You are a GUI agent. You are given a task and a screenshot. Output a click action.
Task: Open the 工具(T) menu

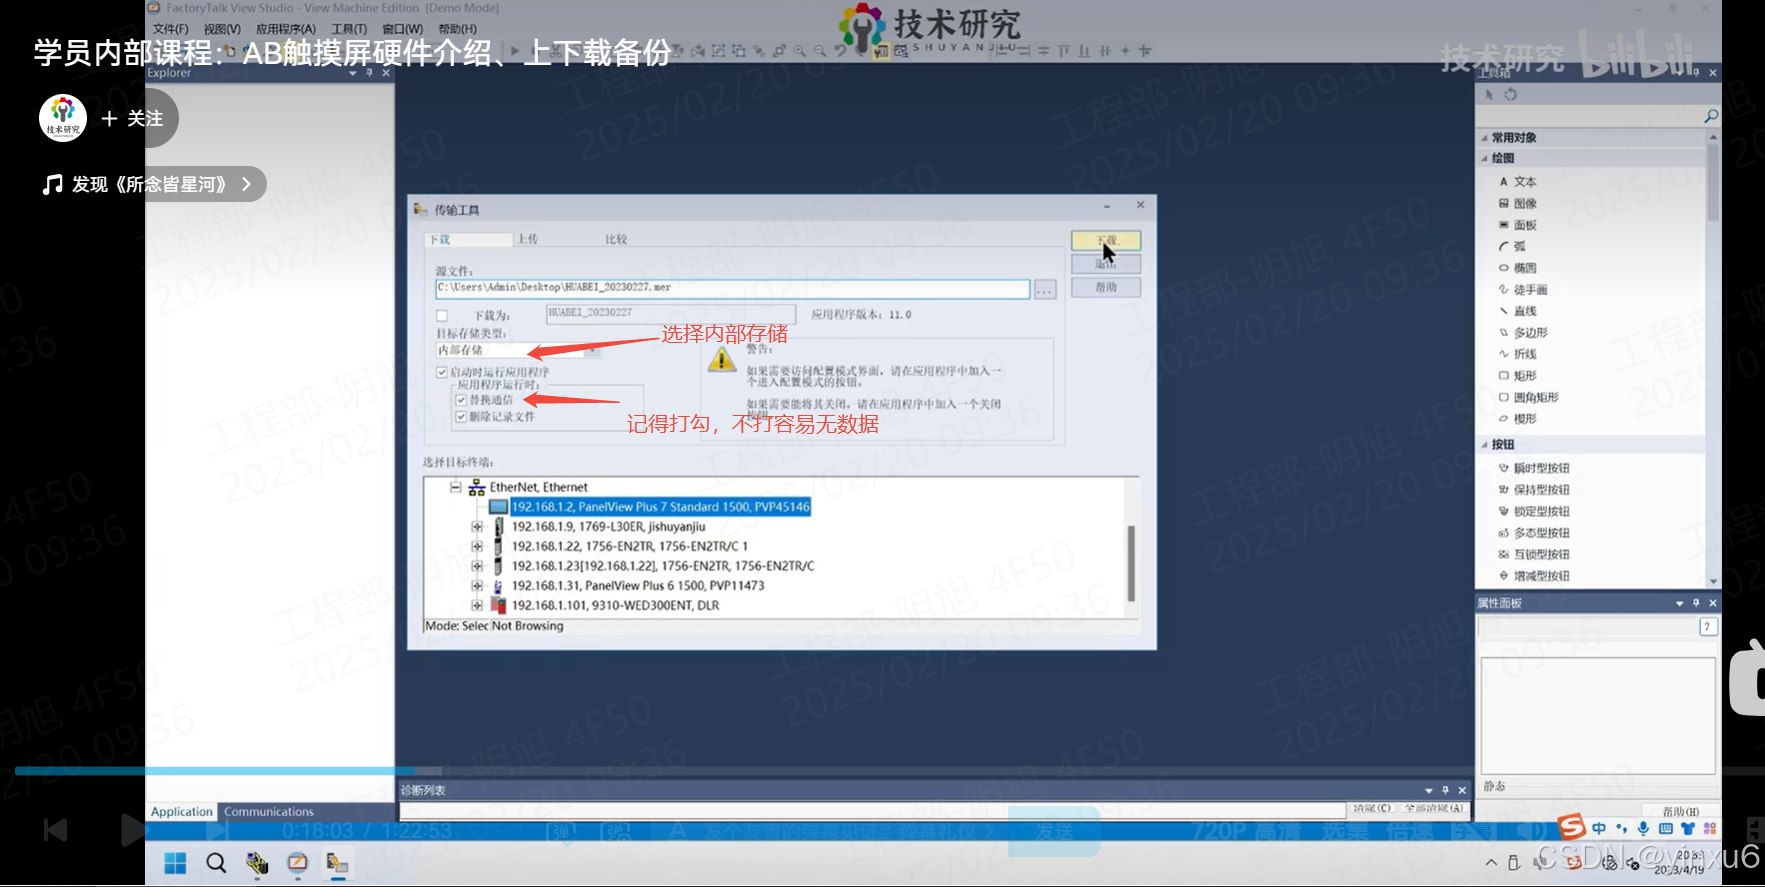pos(349,29)
